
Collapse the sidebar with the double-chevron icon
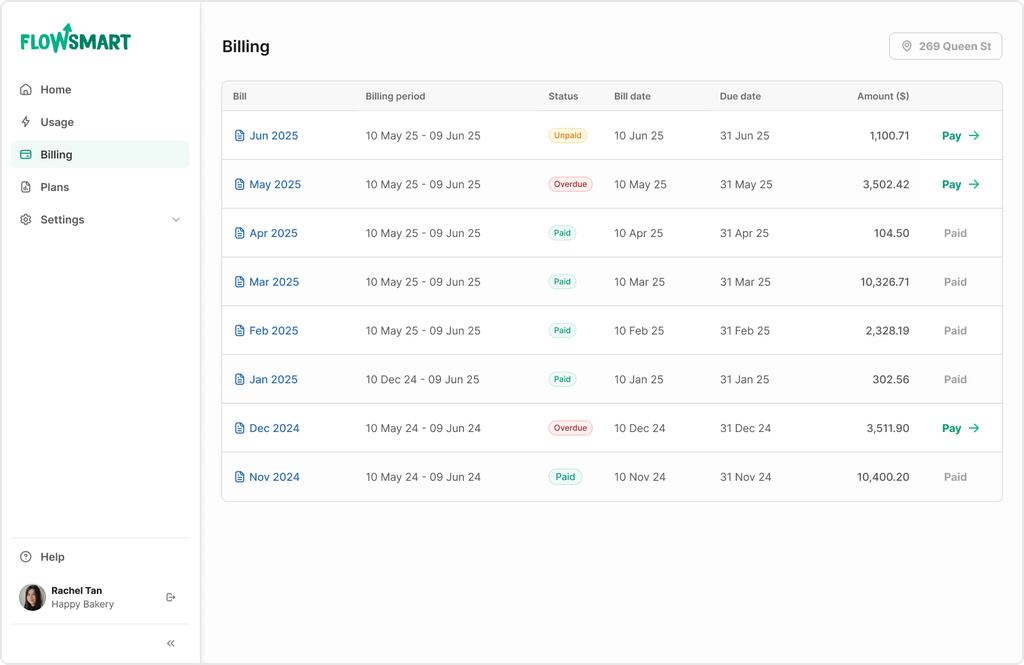click(x=171, y=643)
